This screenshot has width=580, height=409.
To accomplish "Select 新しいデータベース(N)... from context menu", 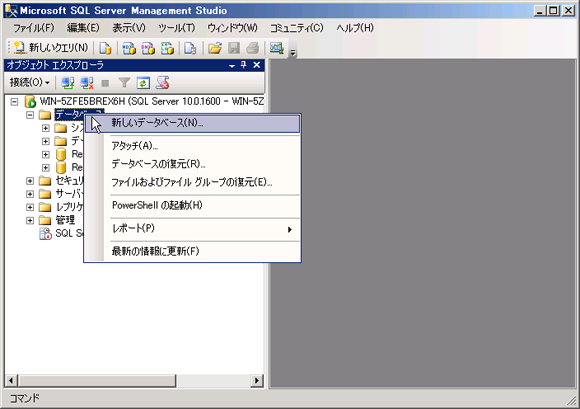I will [x=192, y=123].
